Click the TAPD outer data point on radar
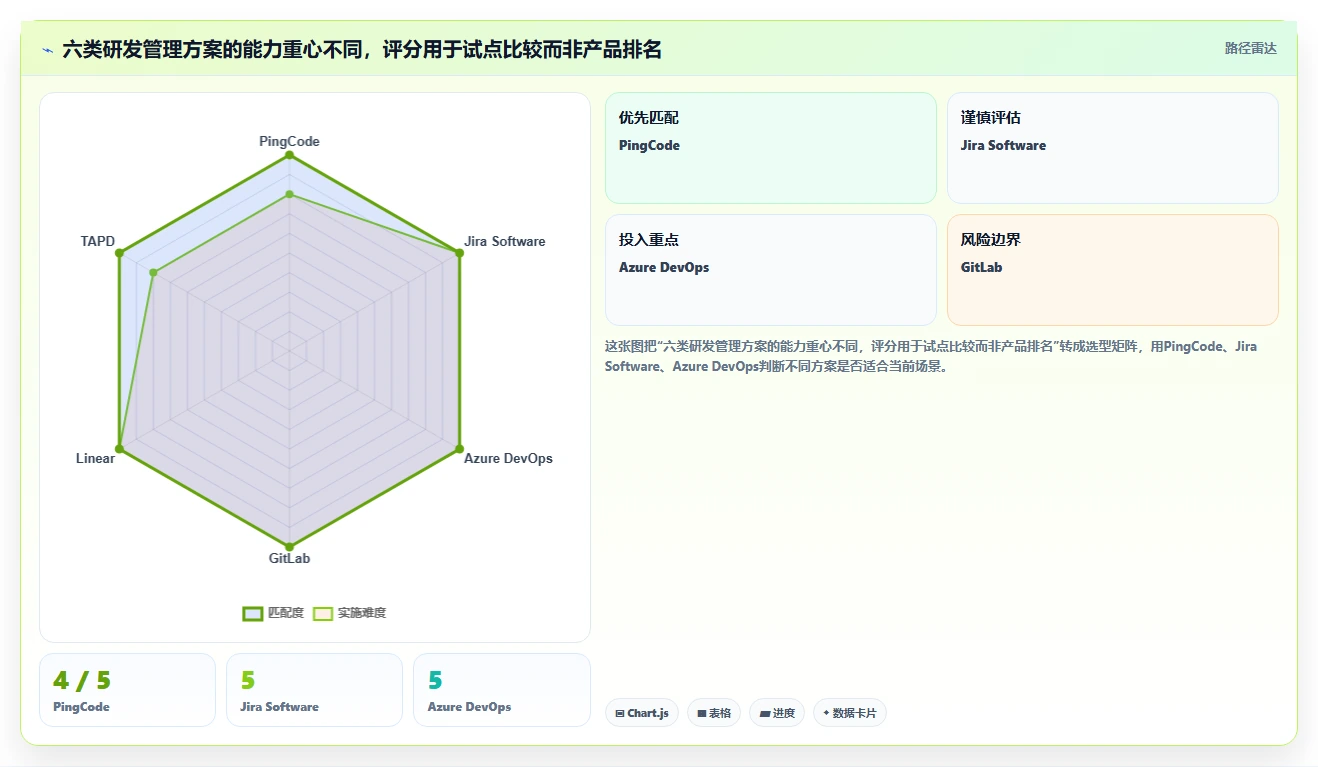This screenshot has width=1318, height=767. point(120,253)
